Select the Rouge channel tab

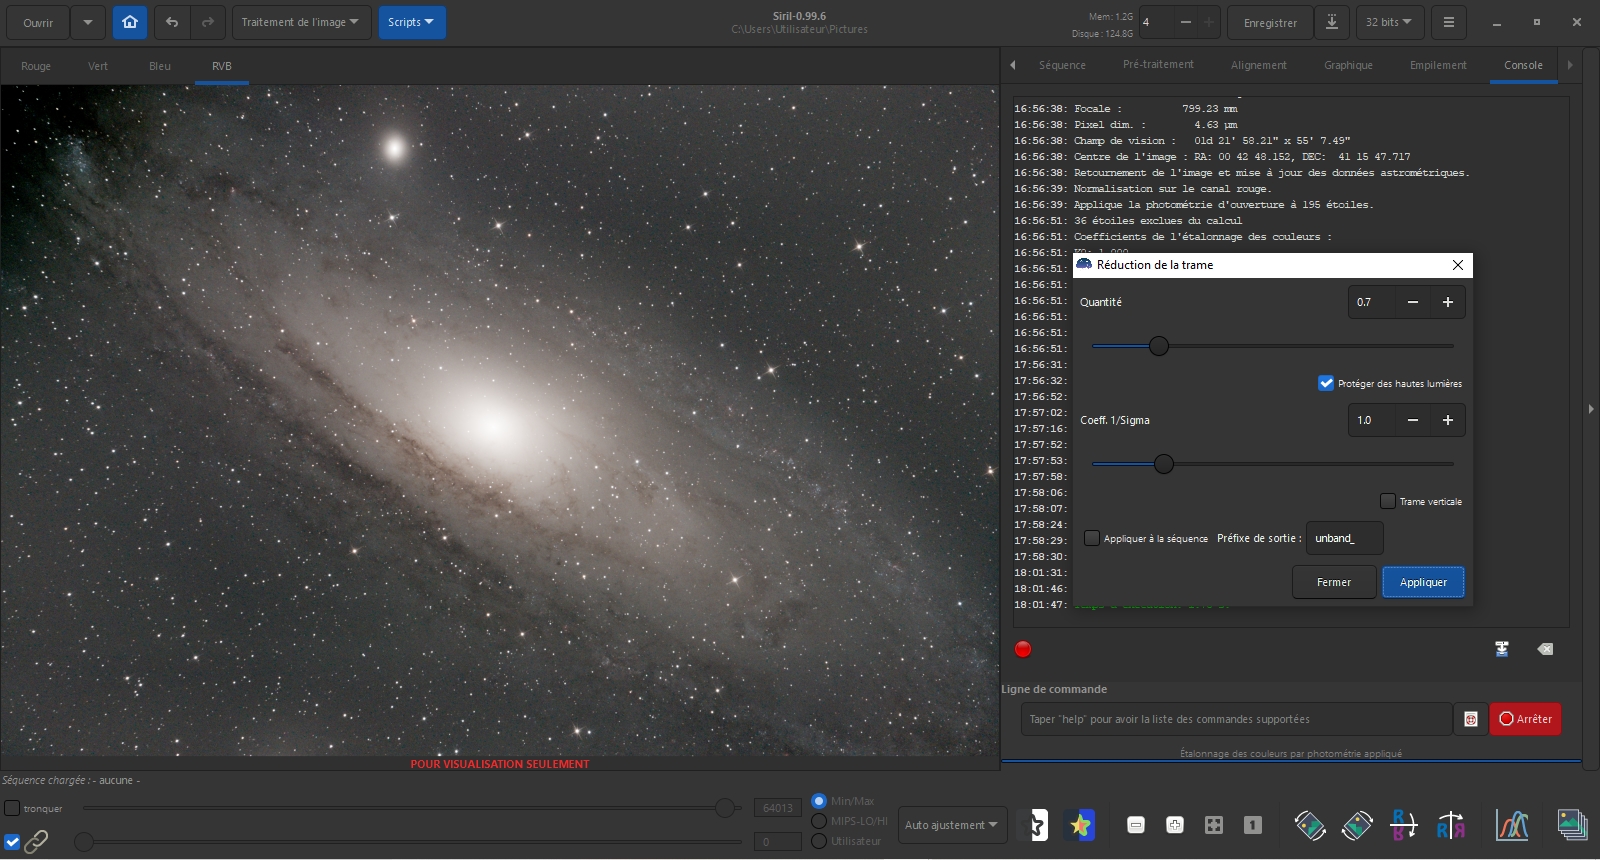coord(36,66)
